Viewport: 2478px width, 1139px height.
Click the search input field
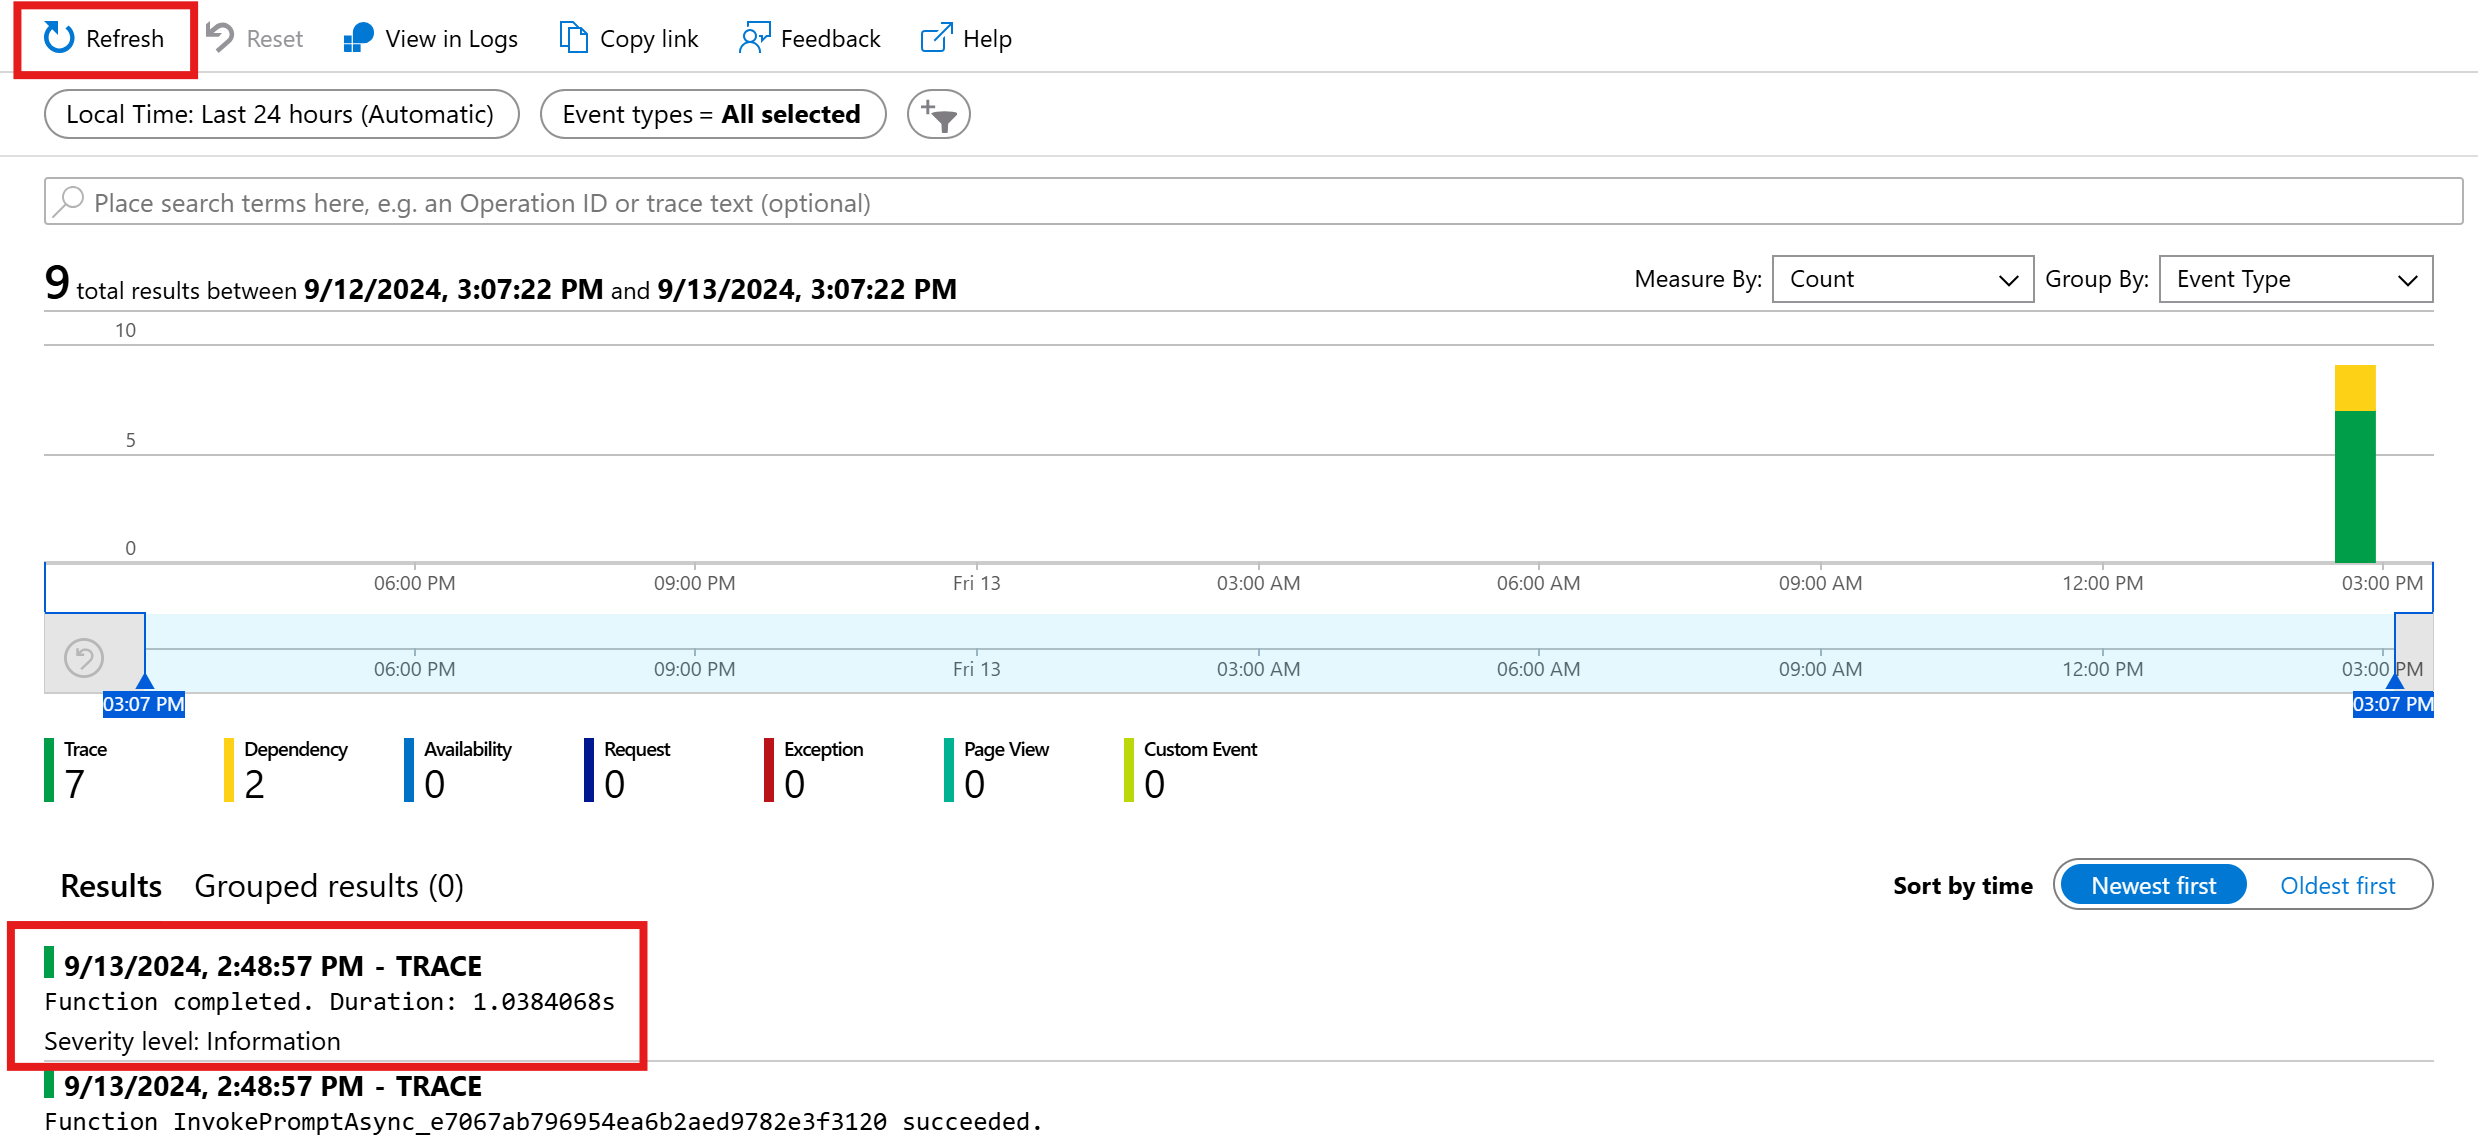pyautogui.click(x=1241, y=202)
